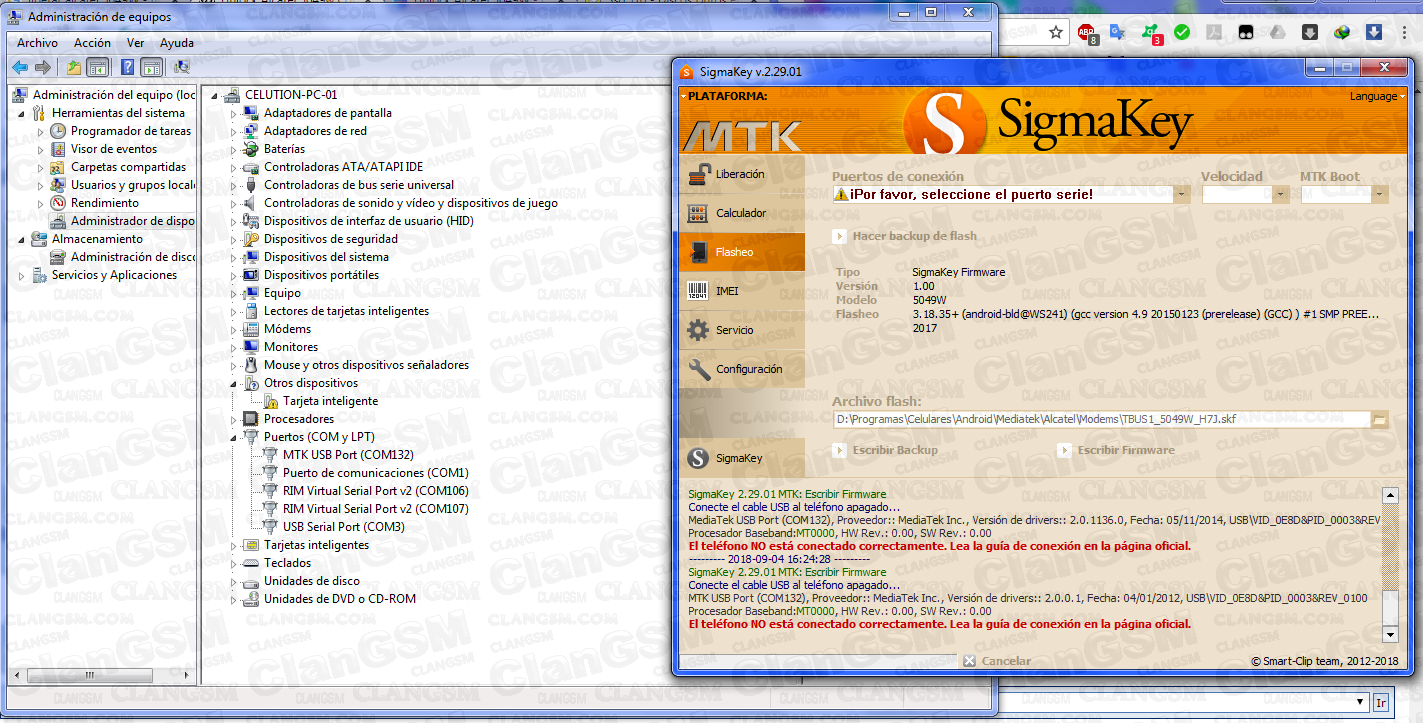1423x723 pixels.
Task: Collapse the Otros dispositivos node
Action: (234, 383)
